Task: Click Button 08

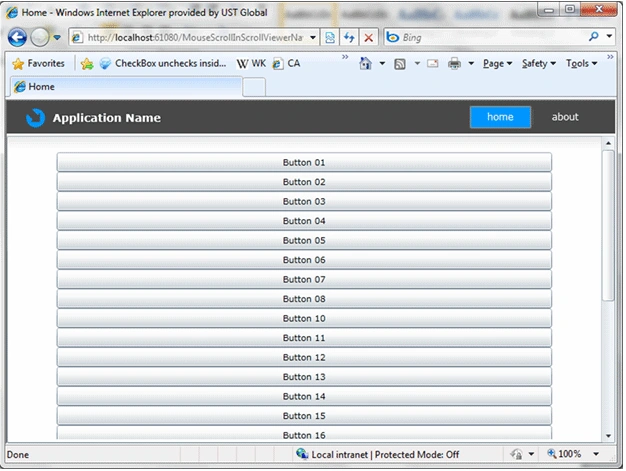Action: tap(304, 299)
